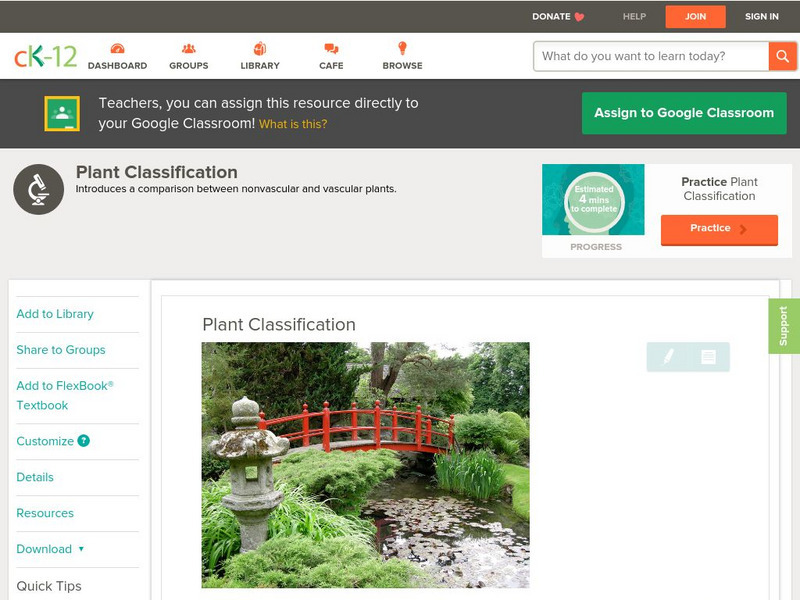This screenshot has height=600, width=800.
Task: Click Share to Groups
Action: (x=61, y=350)
